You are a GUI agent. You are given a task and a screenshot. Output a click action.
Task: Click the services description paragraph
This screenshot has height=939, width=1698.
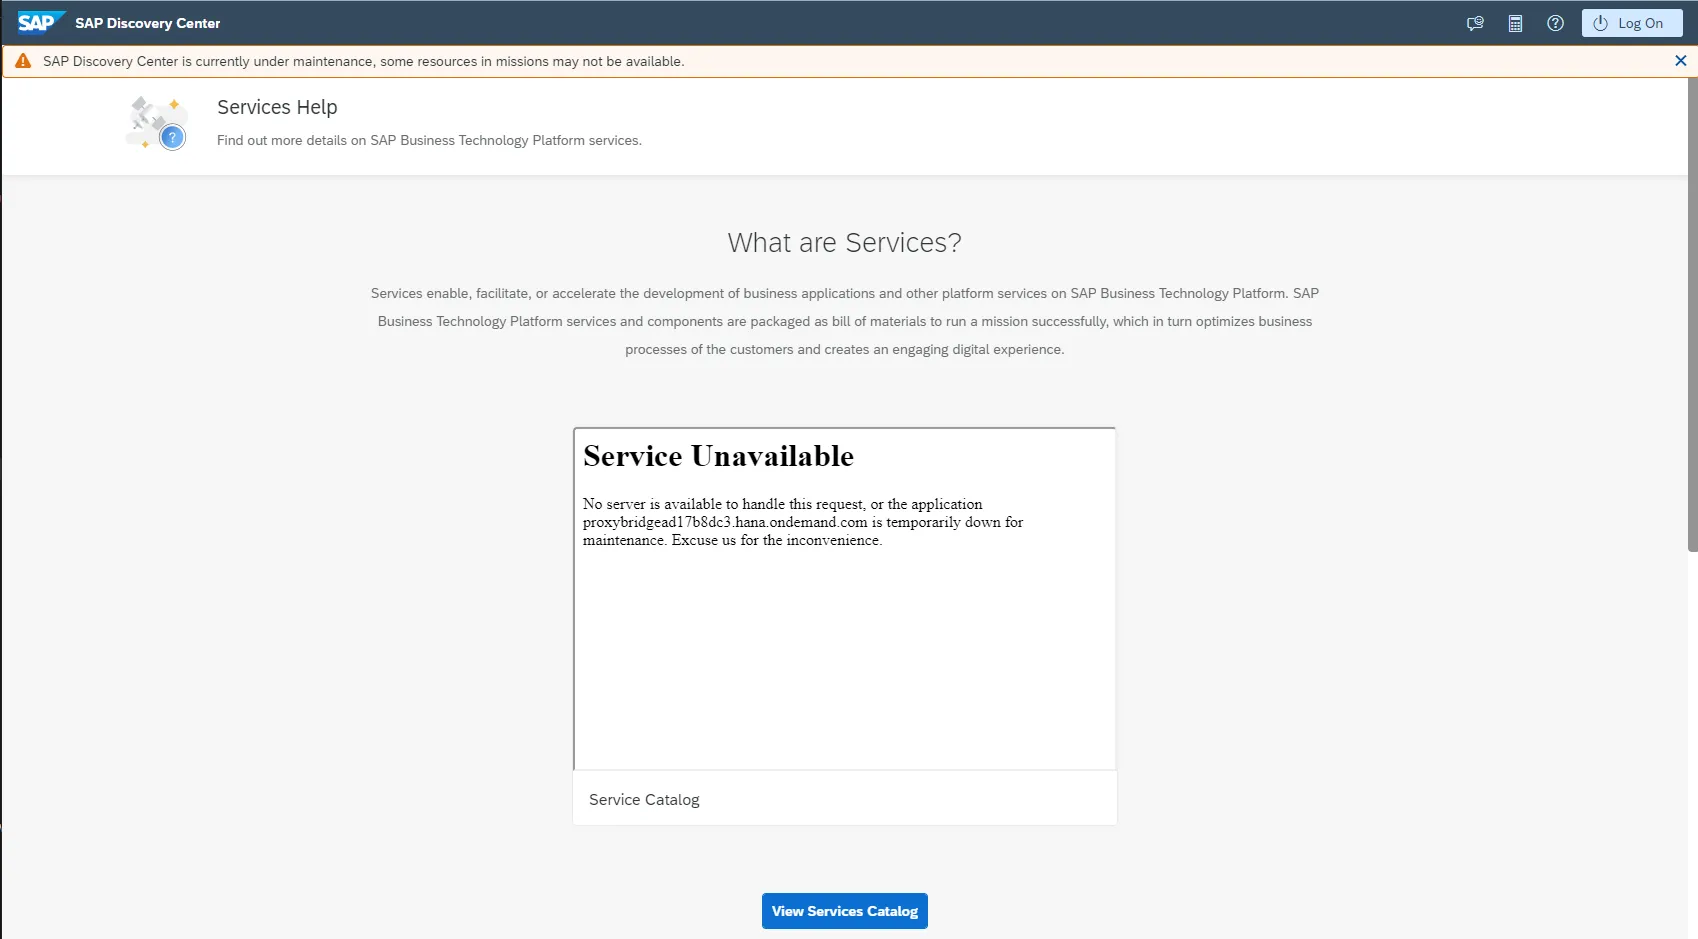pos(844,321)
